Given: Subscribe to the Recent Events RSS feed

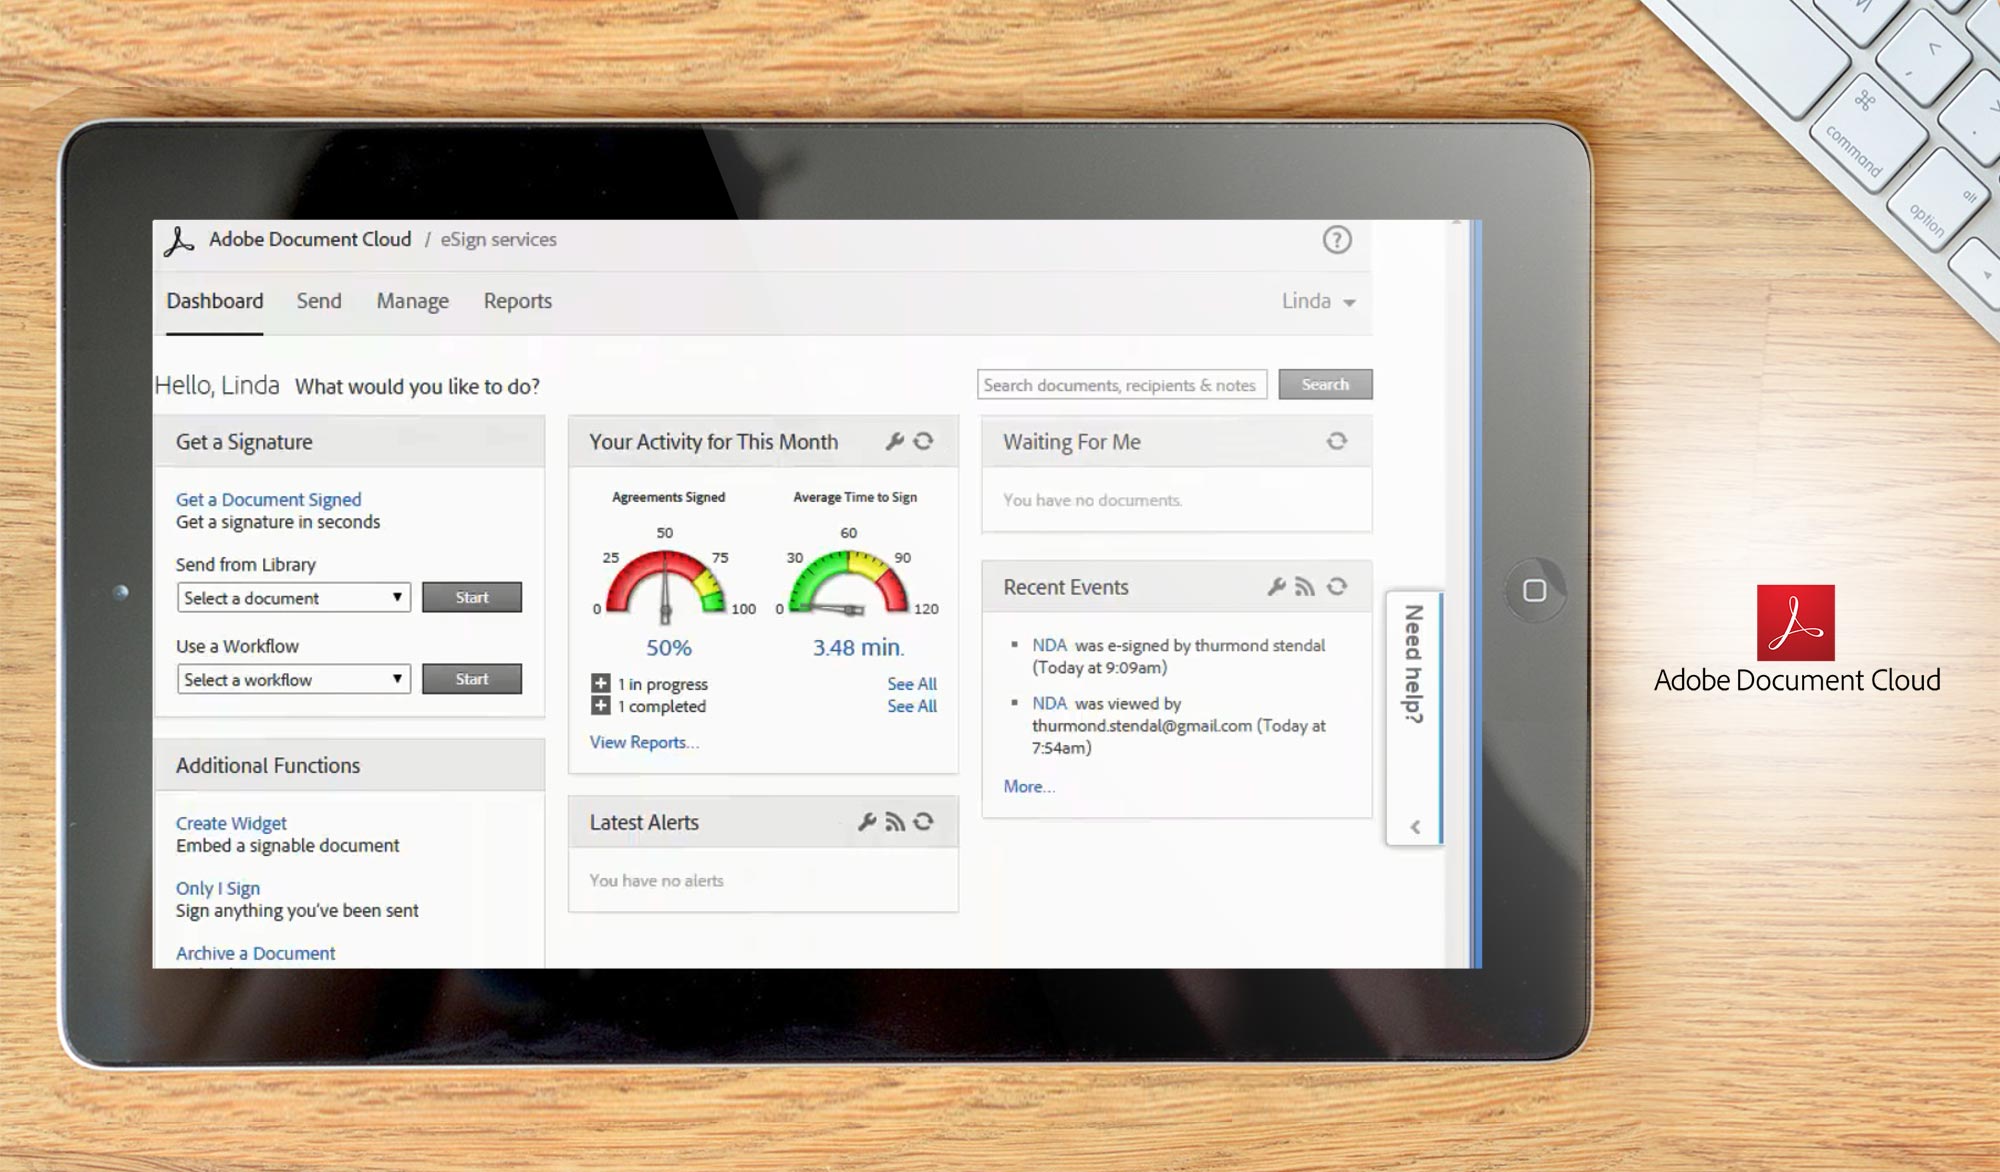Looking at the screenshot, I should 1305,587.
